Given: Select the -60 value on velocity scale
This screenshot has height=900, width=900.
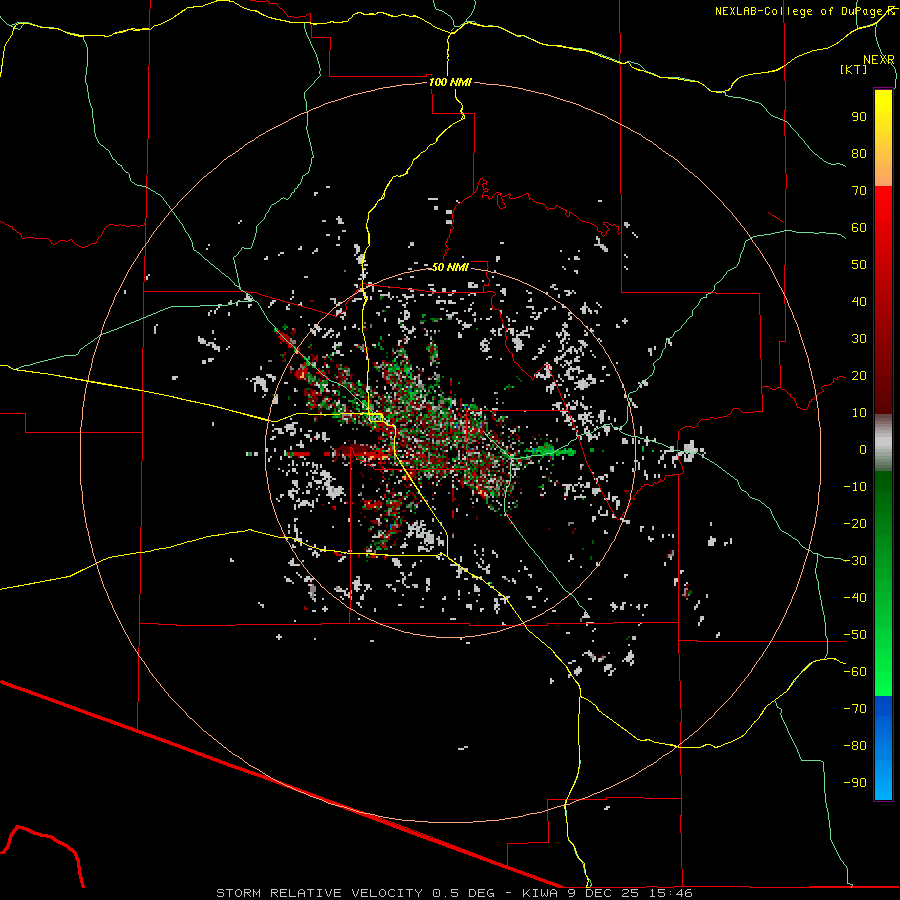Looking at the screenshot, I should point(855,672).
